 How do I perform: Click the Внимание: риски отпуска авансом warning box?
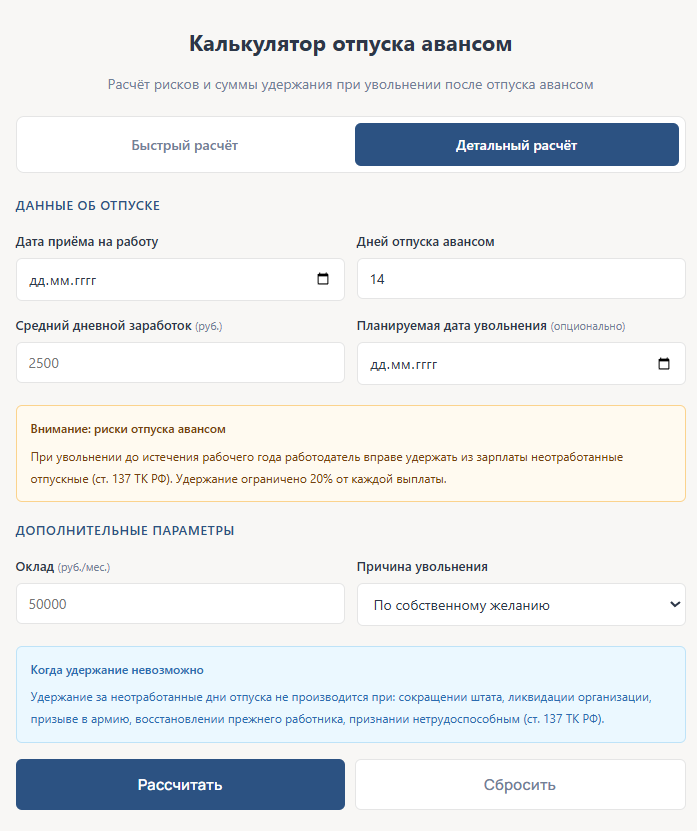[x=350, y=453]
